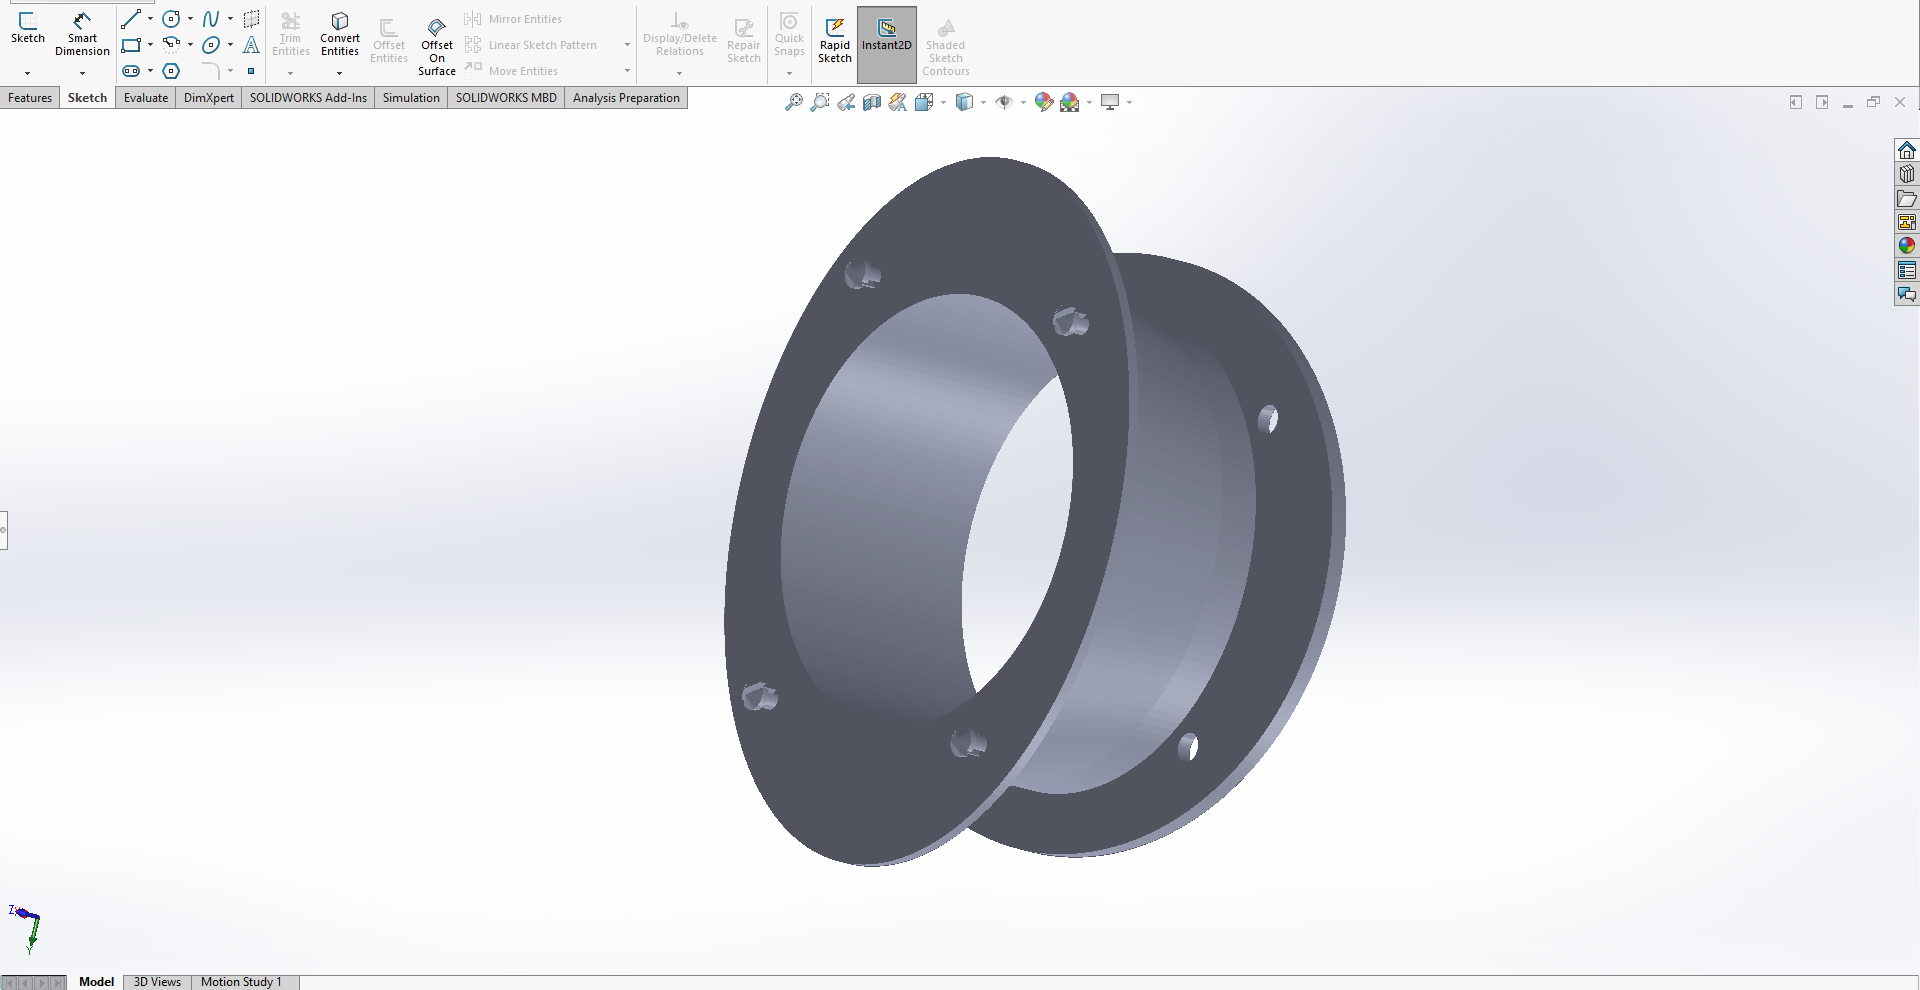
Task: Expand the Sketch button dropdown arrow
Action: [x=27, y=73]
